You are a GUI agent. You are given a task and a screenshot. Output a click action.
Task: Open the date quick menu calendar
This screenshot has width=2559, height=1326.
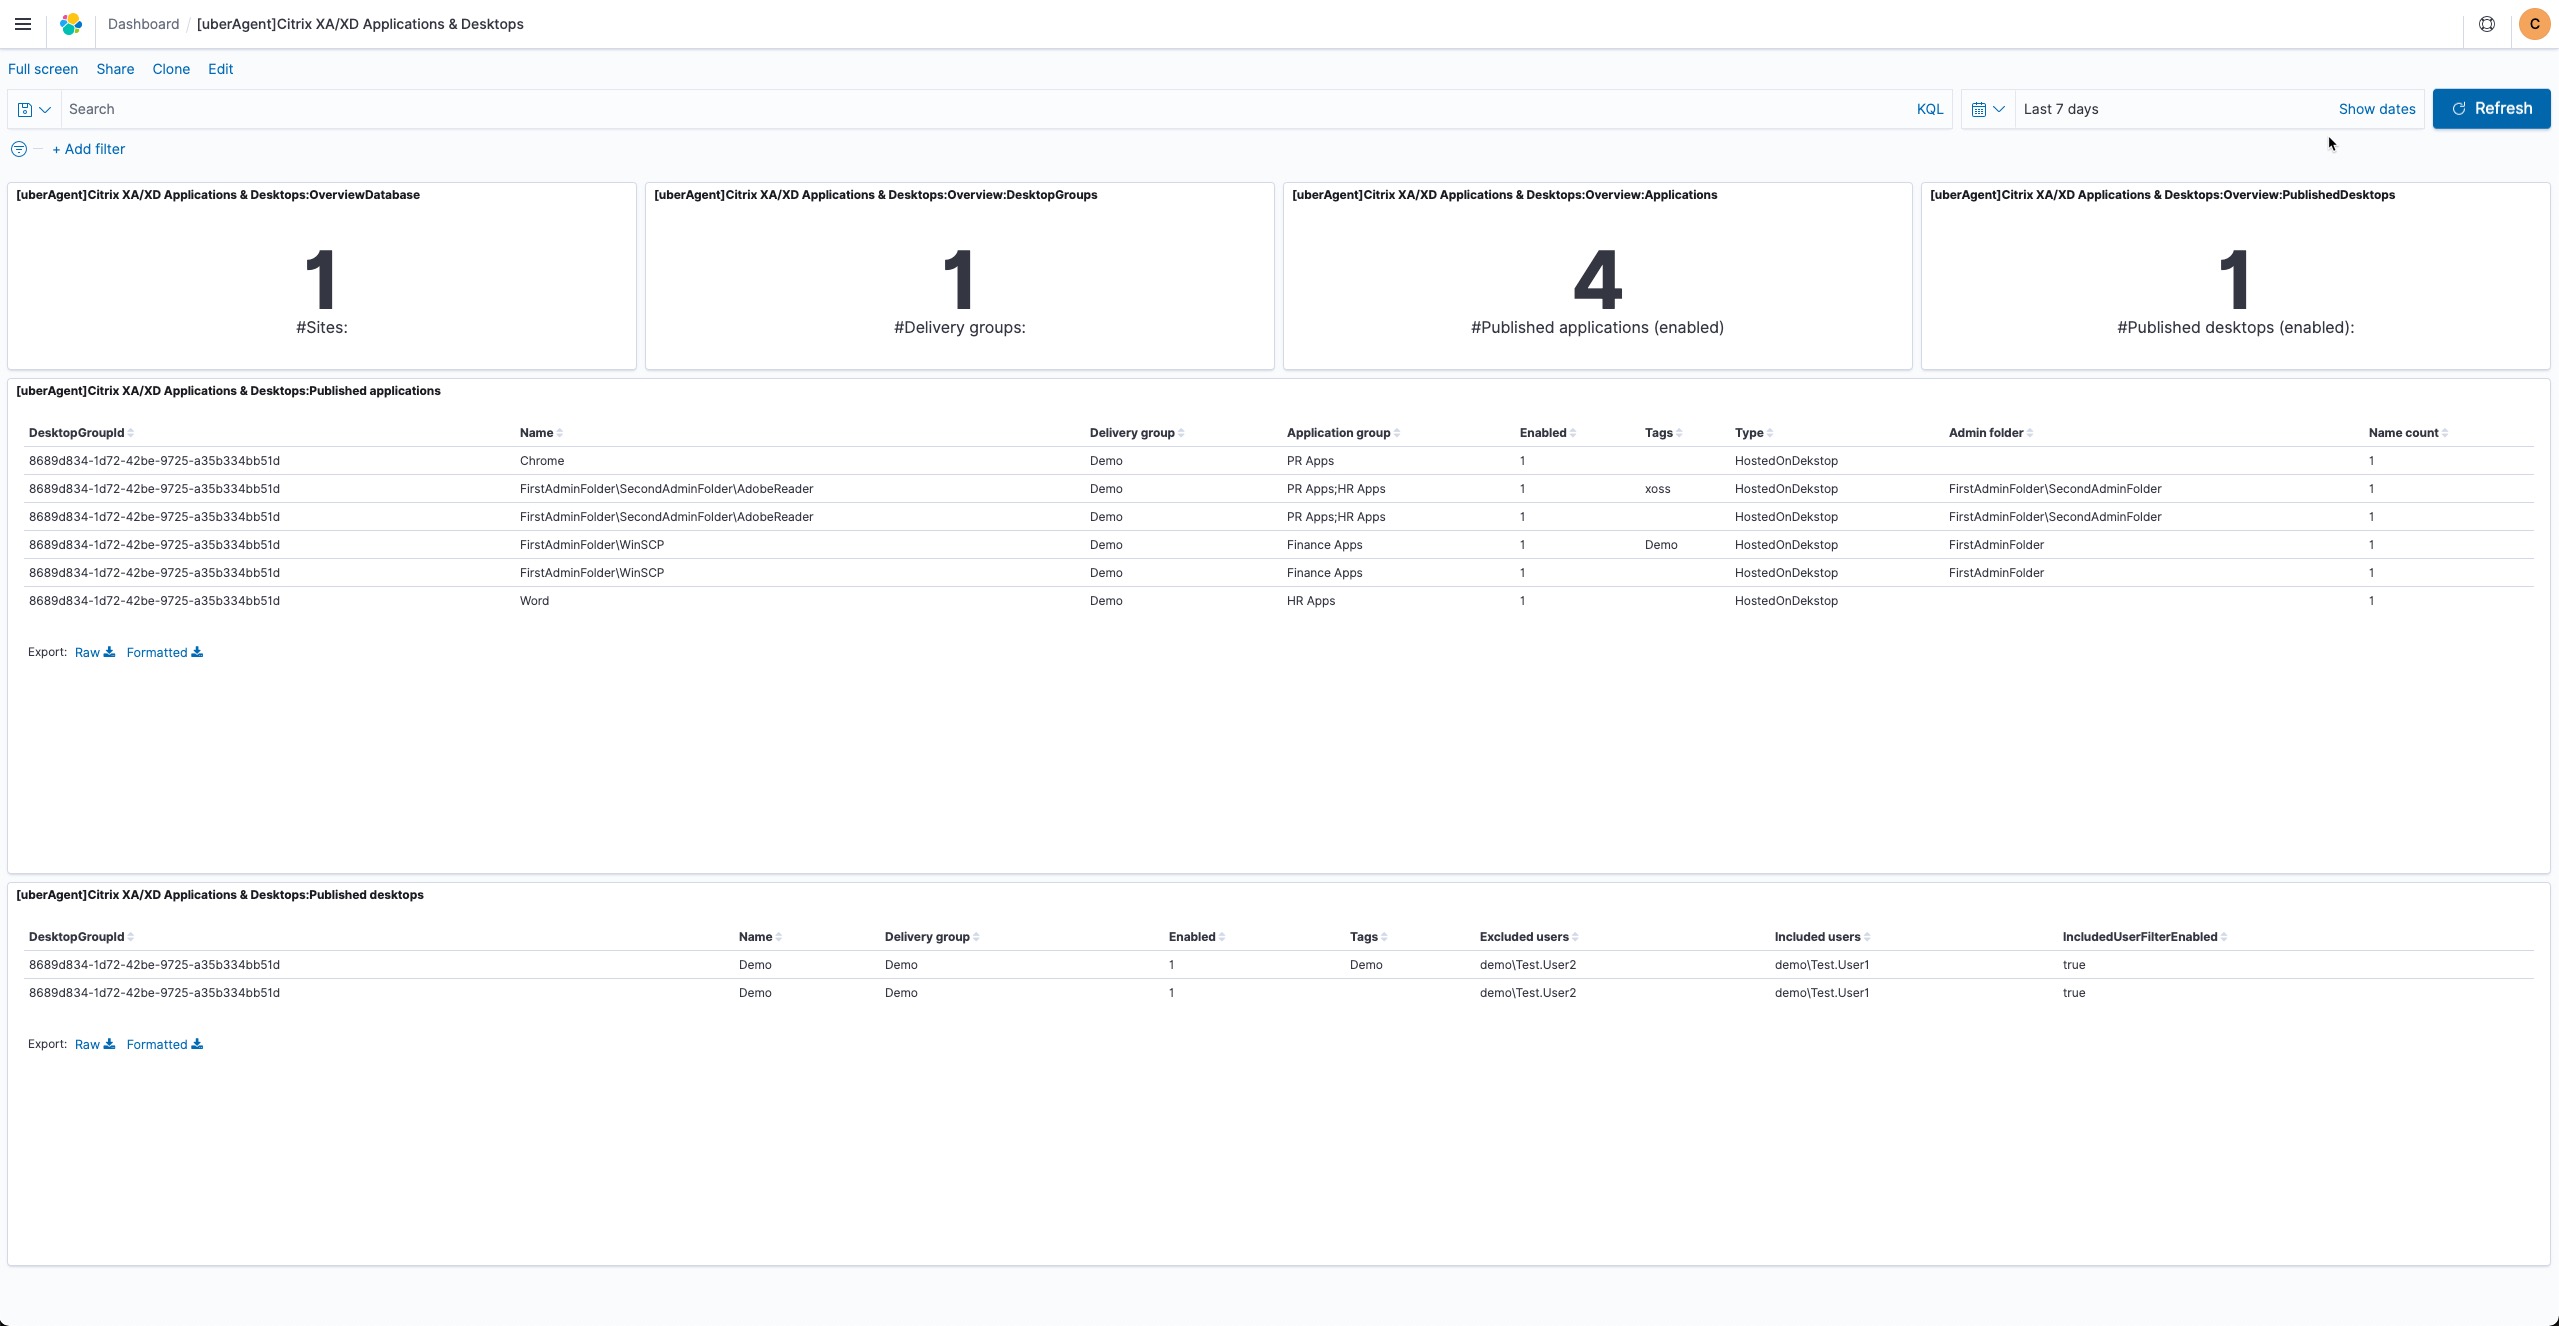[x=1987, y=109]
